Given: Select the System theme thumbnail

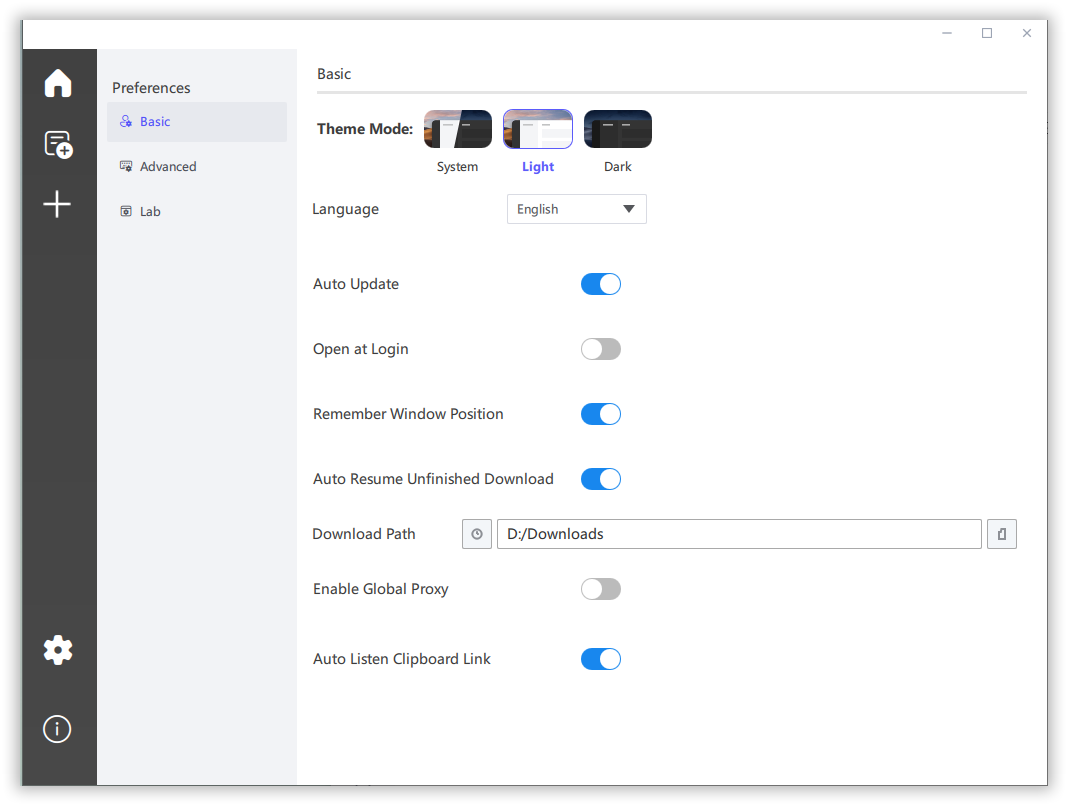Looking at the screenshot, I should pyautogui.click(x=458, y=129).
